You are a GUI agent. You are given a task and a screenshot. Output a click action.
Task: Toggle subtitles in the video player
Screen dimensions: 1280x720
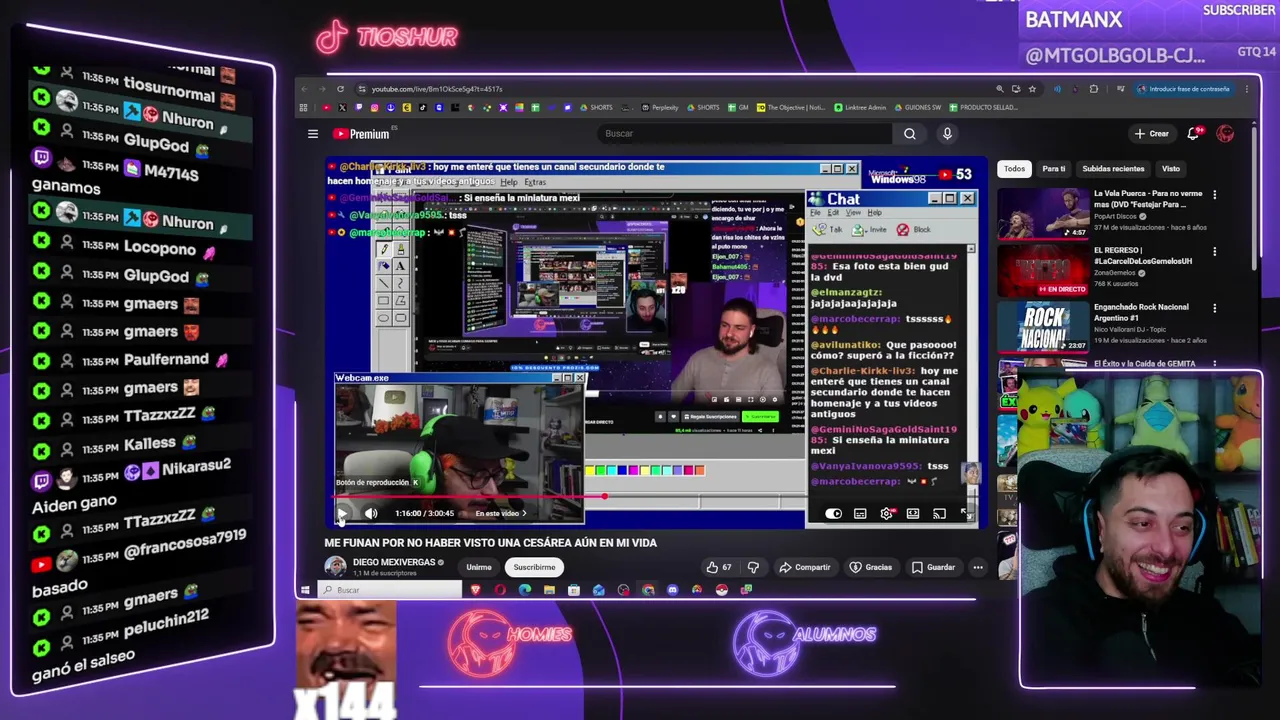(x=860, y=514)
